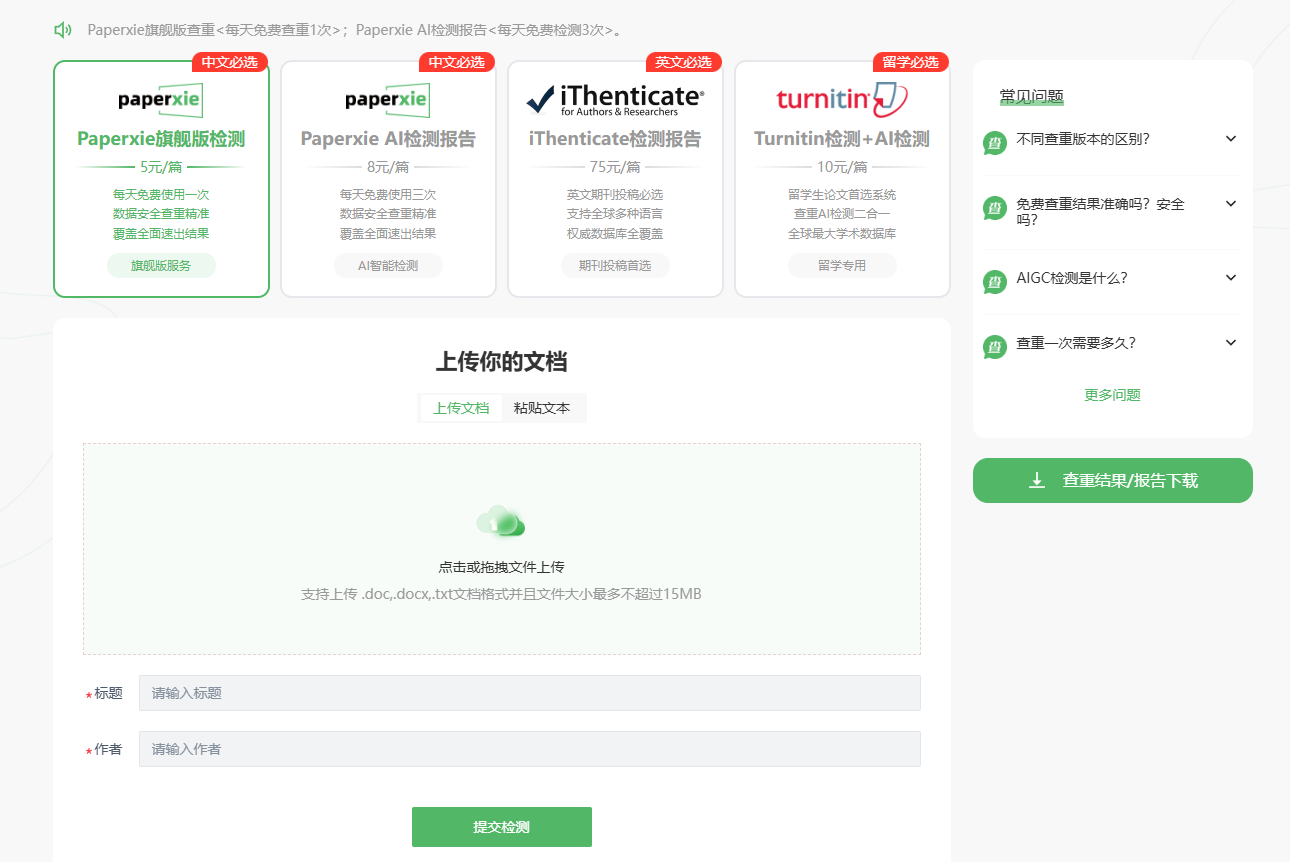
Task: Select the Turnitin检测+AI检测 title
Action: (x=842, y=139)
